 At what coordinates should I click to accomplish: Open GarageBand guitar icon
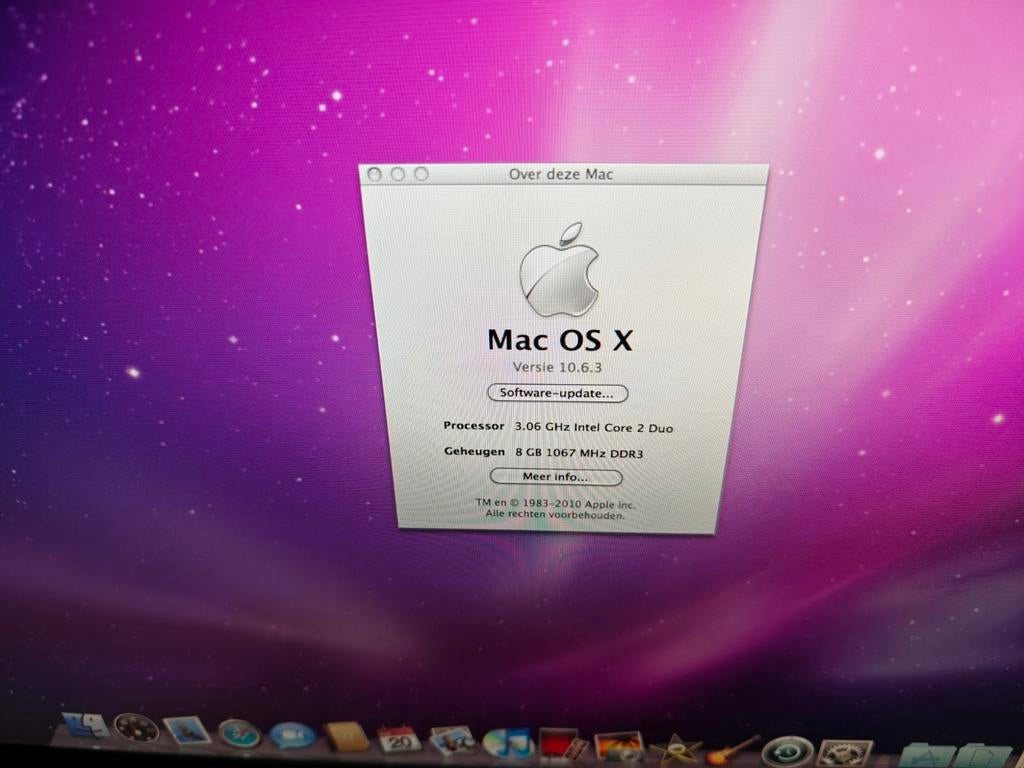(x=733, y=750)
